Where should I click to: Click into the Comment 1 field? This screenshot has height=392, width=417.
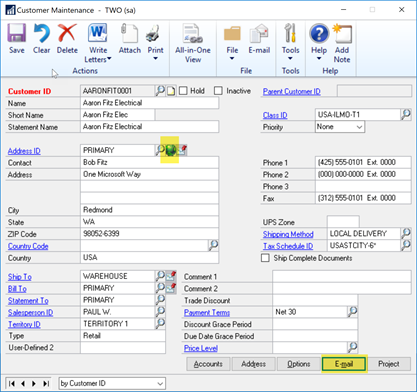pos(342,276)
